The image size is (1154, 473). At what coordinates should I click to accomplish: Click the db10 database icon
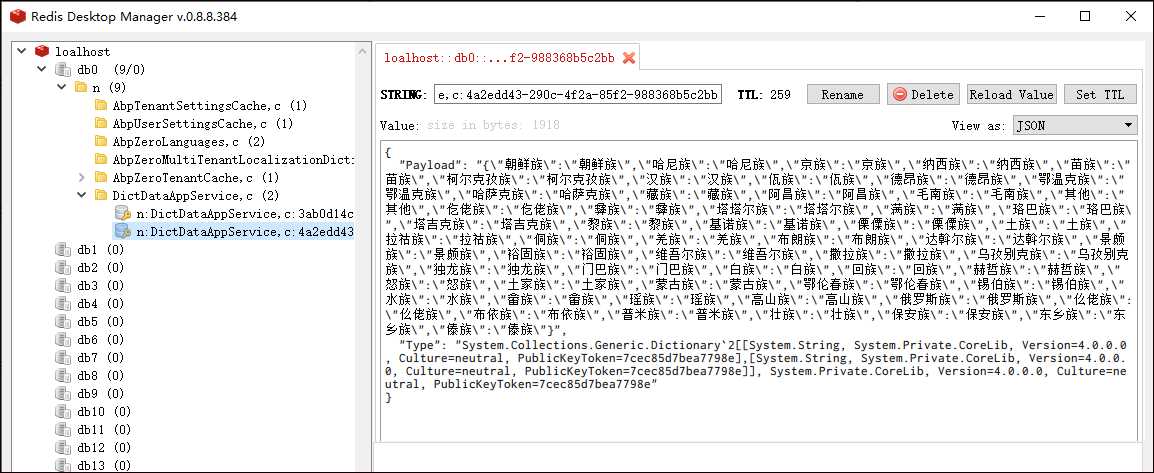63,412
